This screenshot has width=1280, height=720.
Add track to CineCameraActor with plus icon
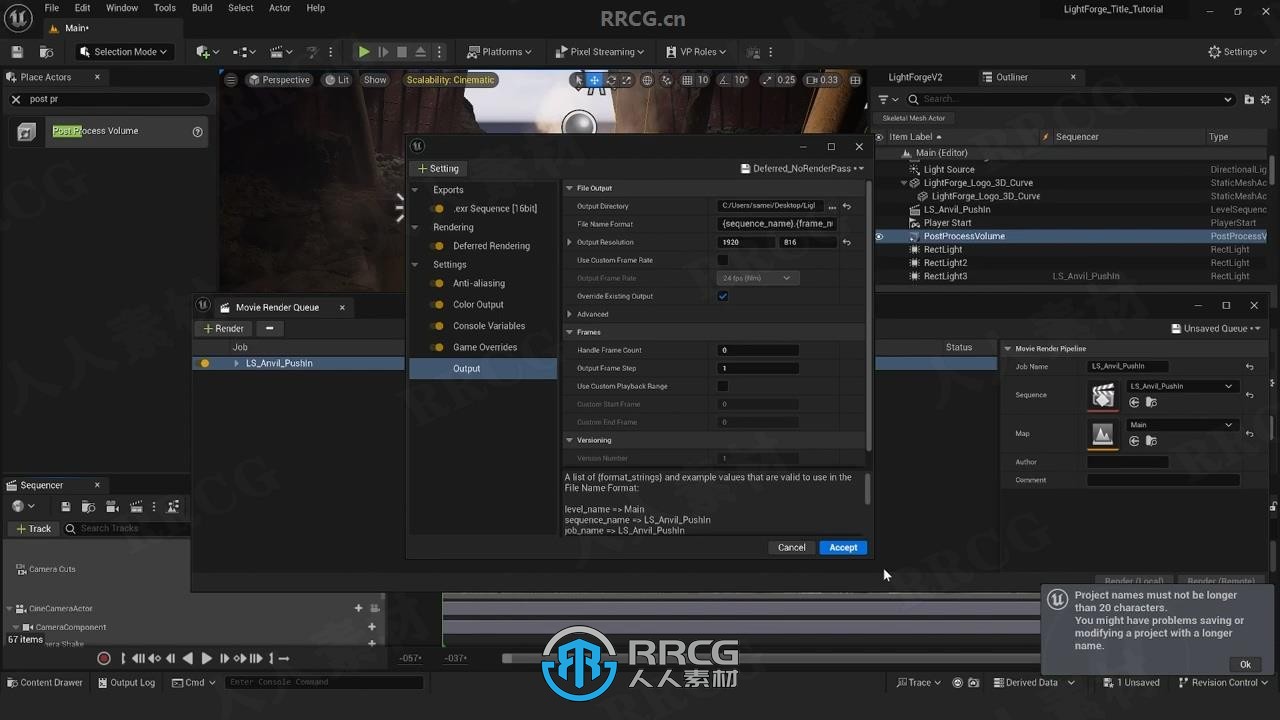point(359,608)
